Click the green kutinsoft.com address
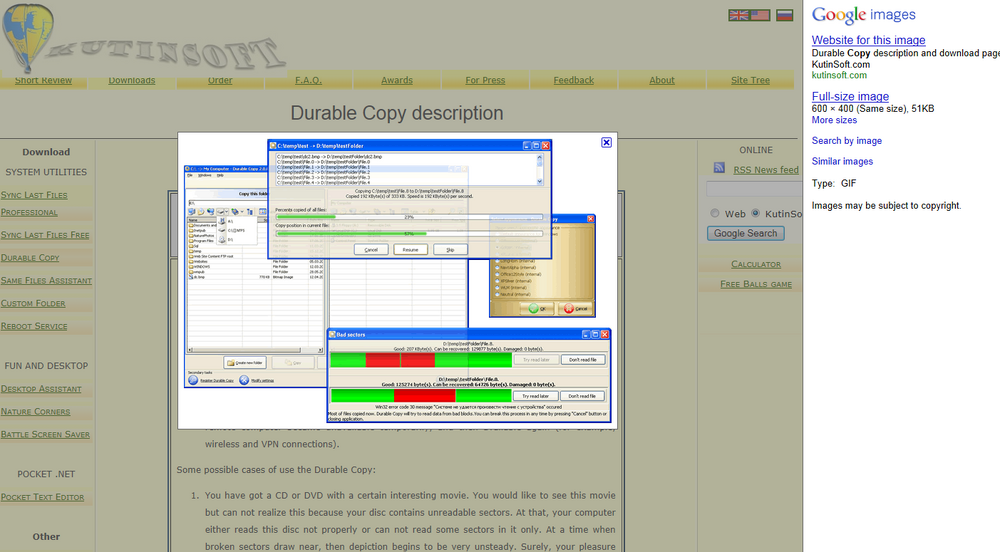Image resolution: width=1000 pixels, height=552 pixels. click(x=839, y=75)
